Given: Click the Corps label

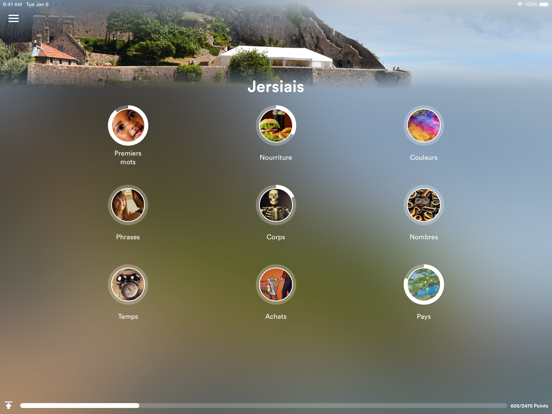Looking at the screenshot, I should tap(276, 237).
